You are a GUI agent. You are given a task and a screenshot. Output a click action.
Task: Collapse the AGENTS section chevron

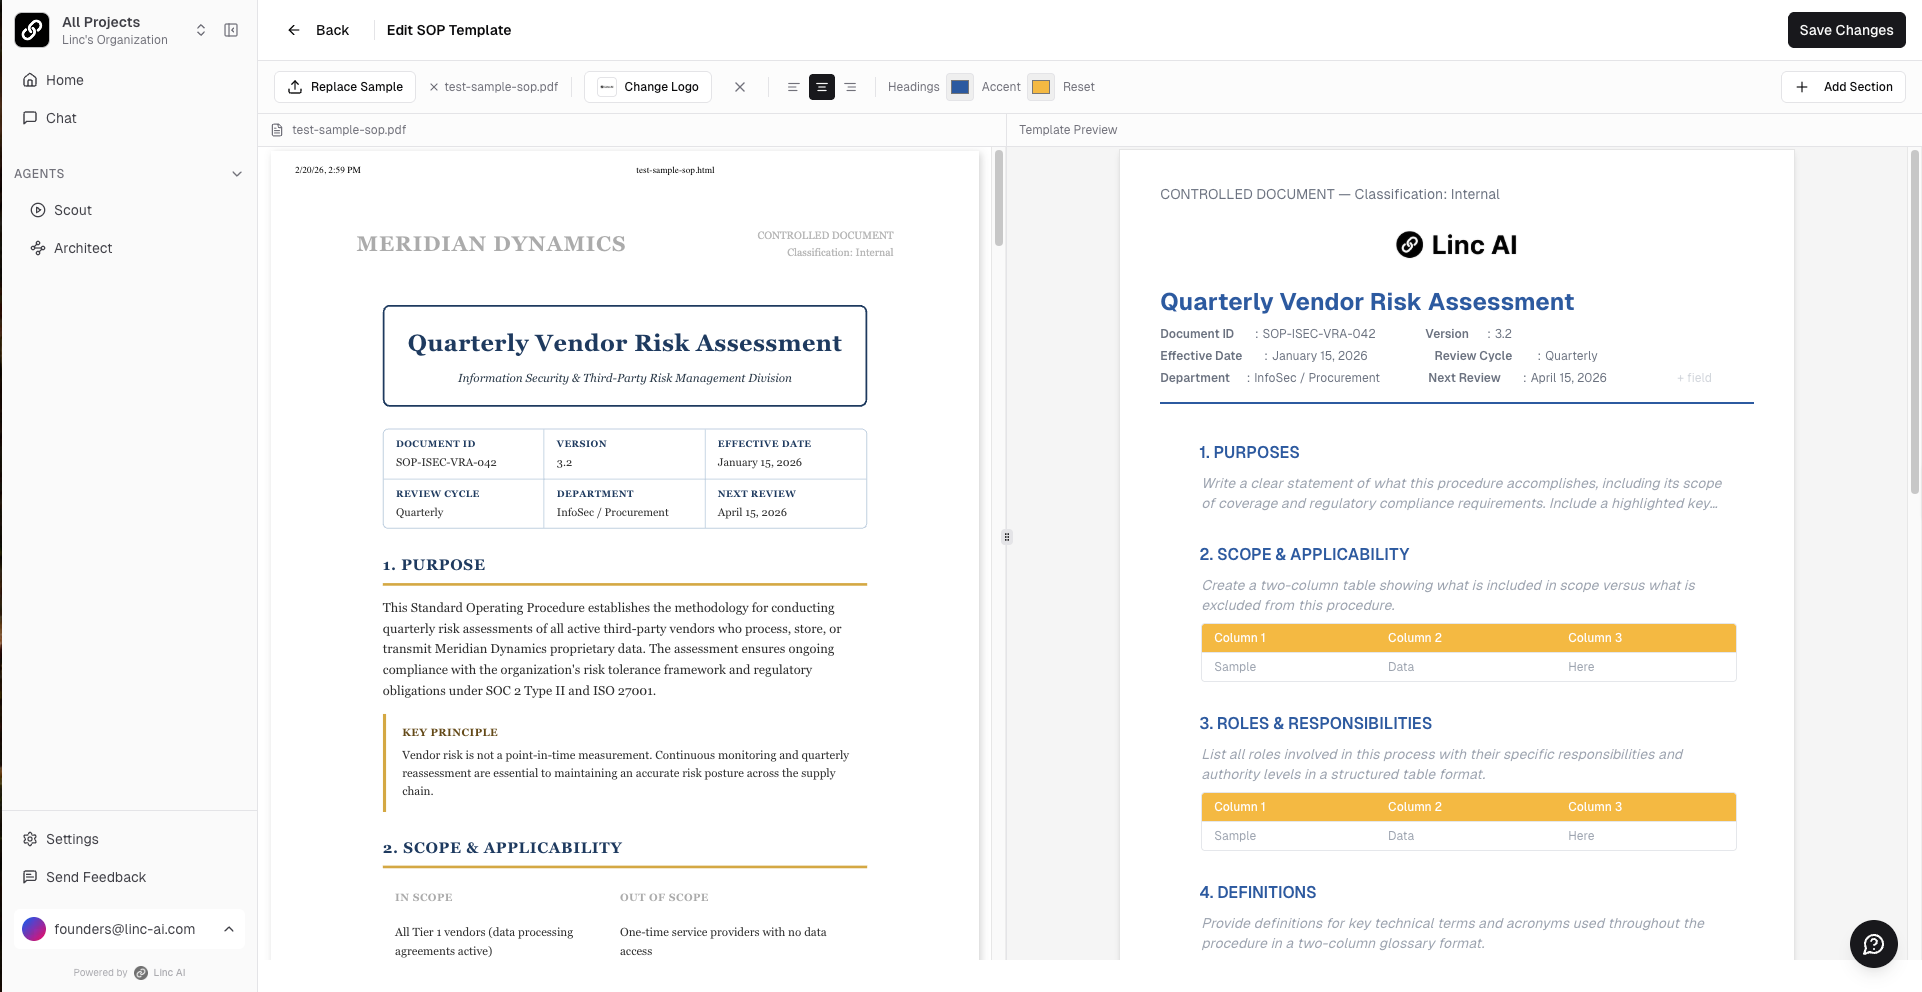coord(237,174)
